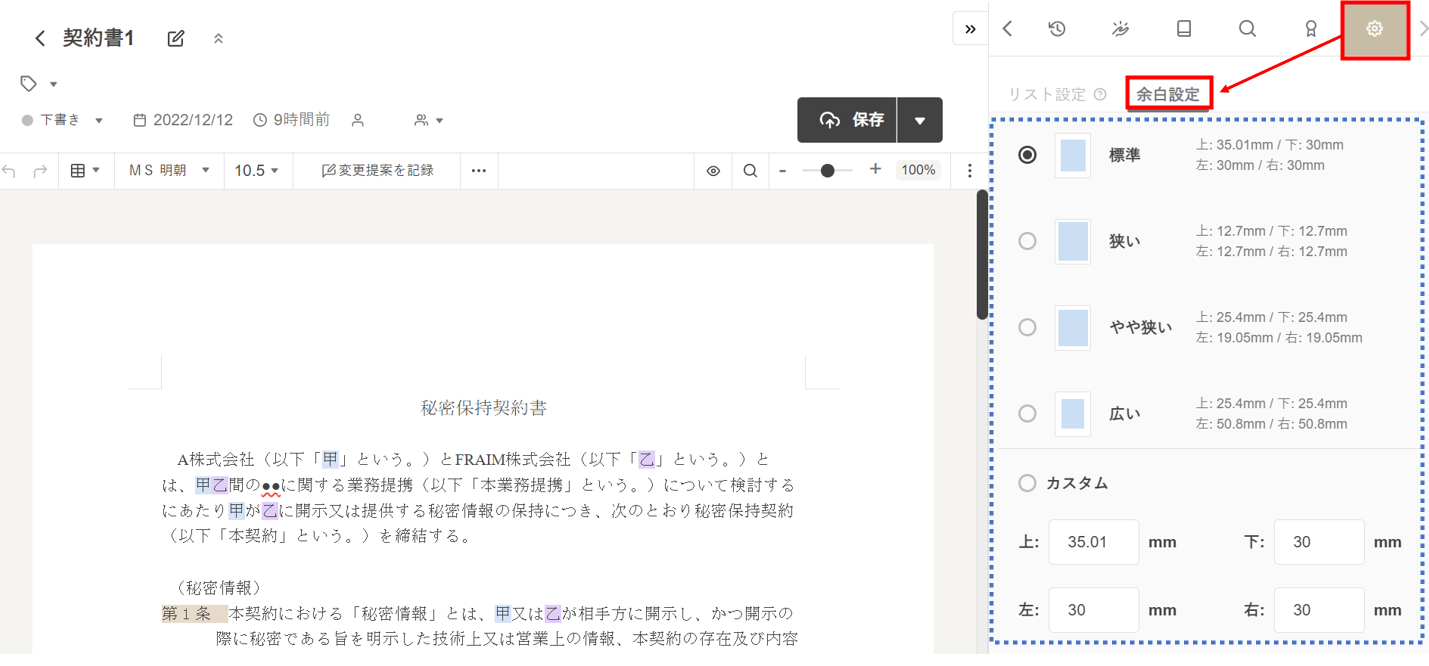This screenshot has width=1429, height=666.
Task: Click the zoom slider handle
Action: (x=827, y=171)
